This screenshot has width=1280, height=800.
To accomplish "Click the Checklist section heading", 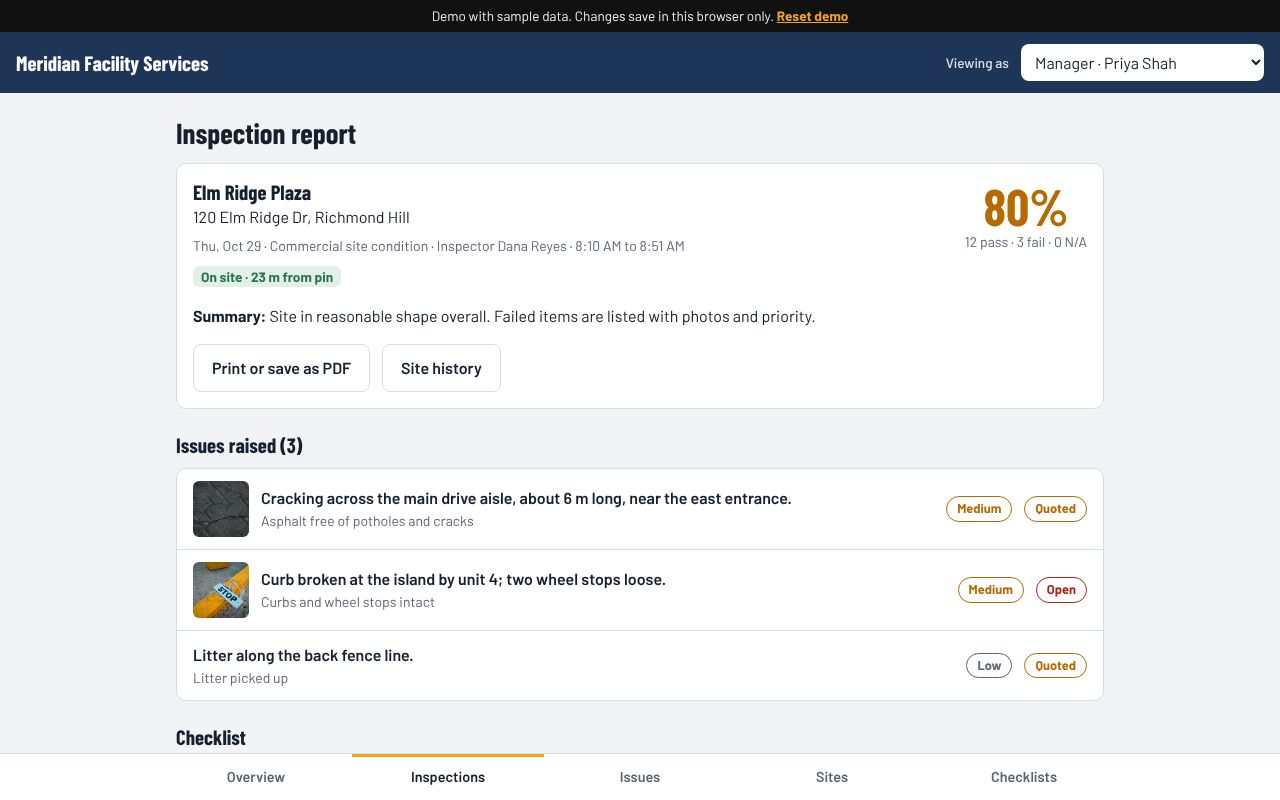I will coord(211,738).
